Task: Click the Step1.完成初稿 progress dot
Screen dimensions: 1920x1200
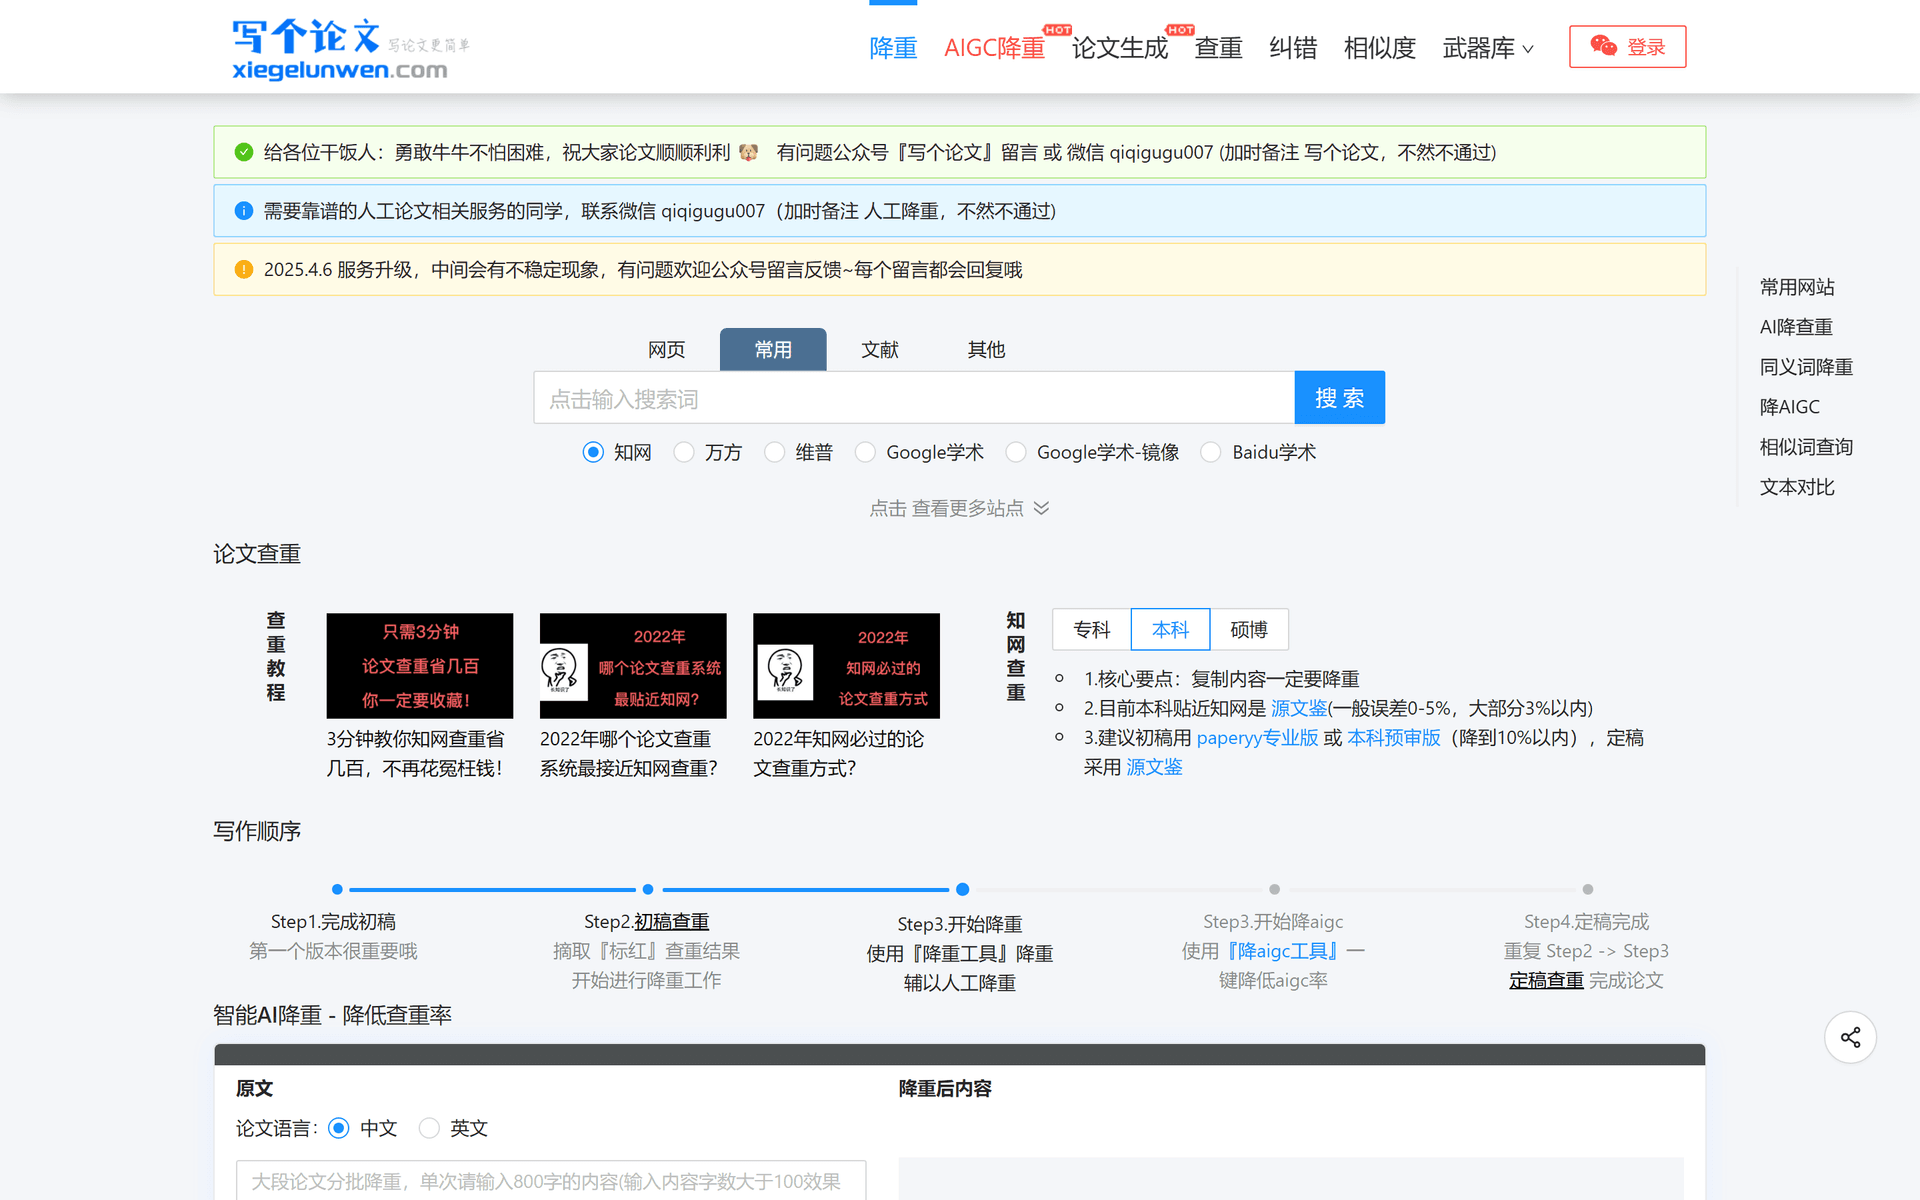Action: [x=337, y=889]
